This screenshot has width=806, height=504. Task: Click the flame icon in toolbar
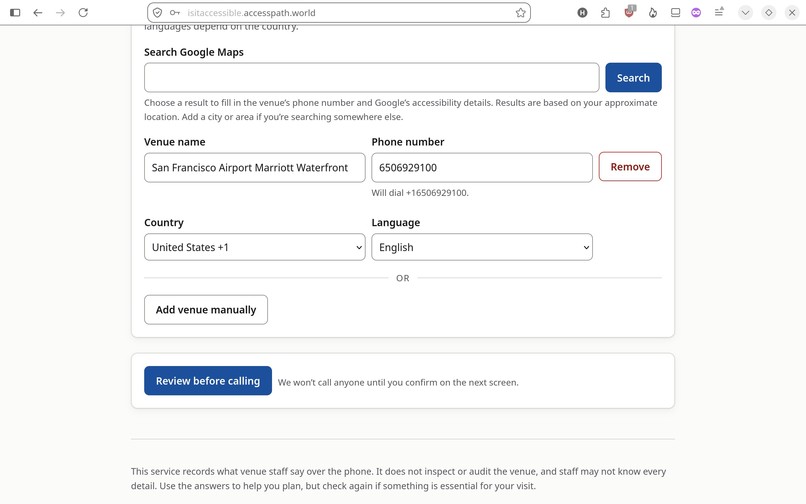[x=652, y=13]
